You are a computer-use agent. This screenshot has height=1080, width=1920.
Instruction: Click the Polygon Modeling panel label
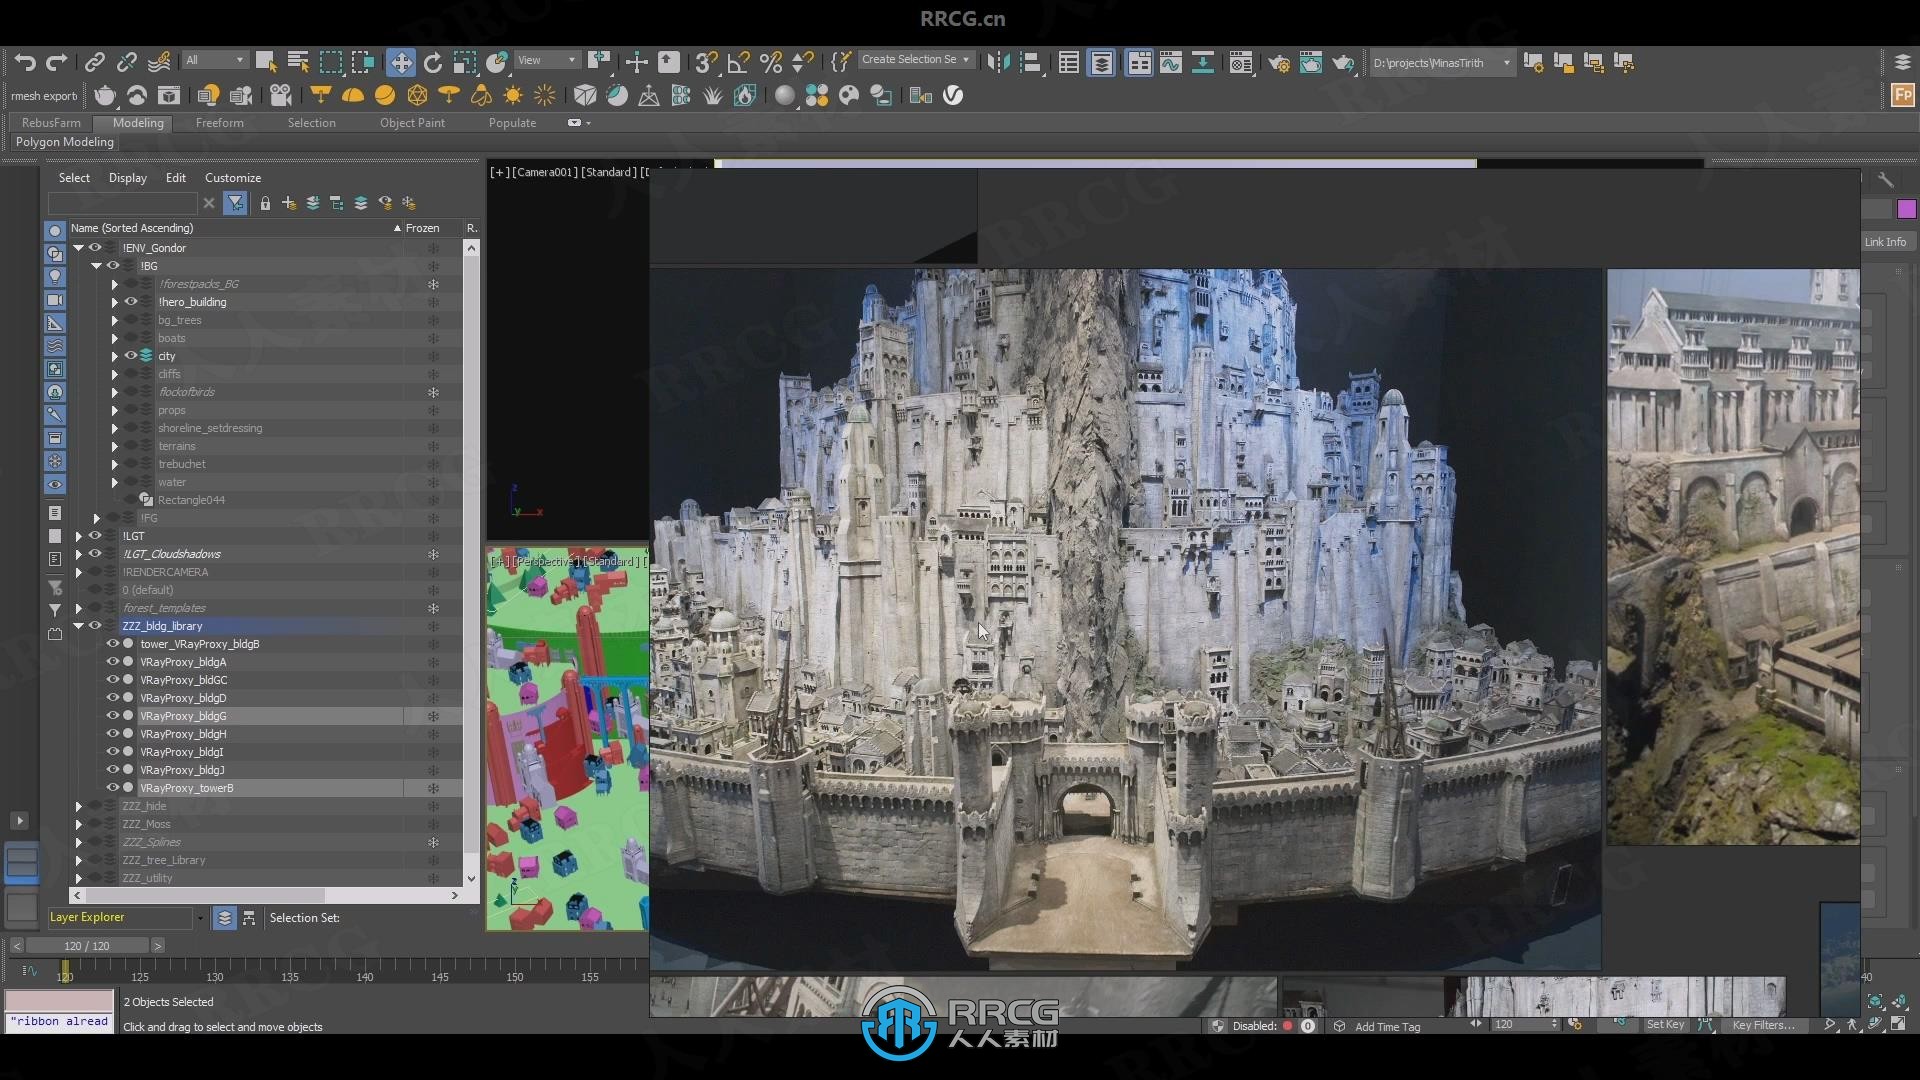point(65,142)
